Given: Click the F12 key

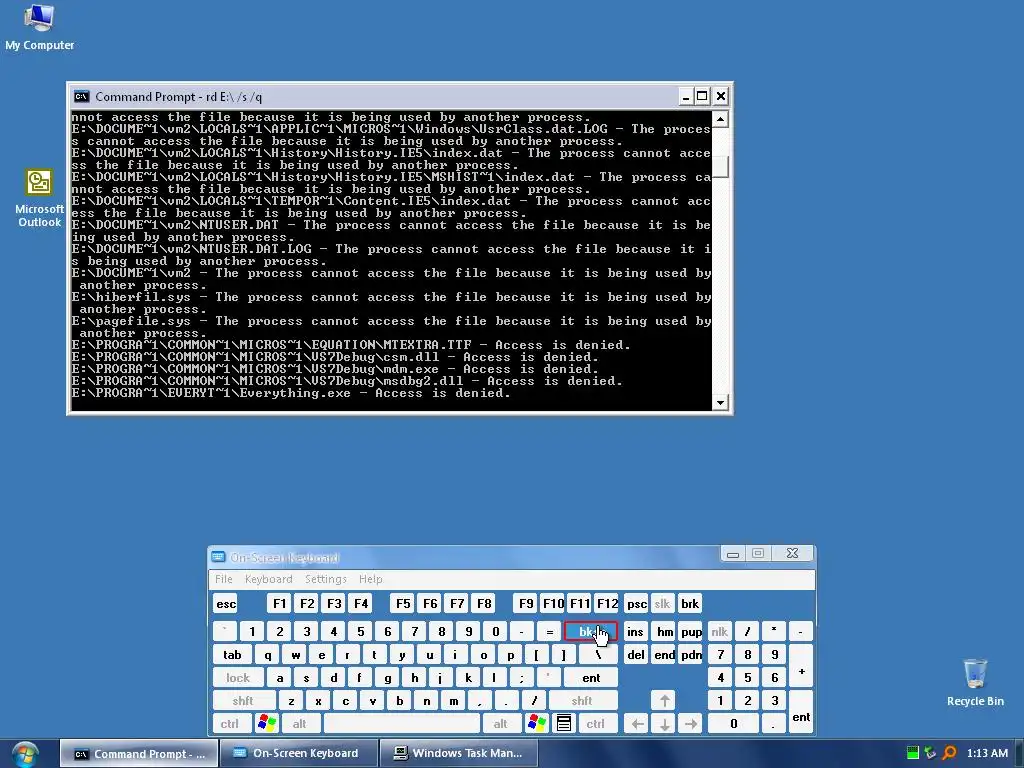Looking at the screenshot, I should 607,603.
